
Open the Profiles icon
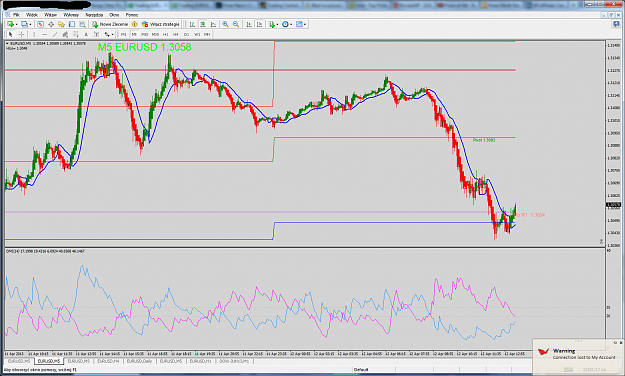click(x=24, y=24)
